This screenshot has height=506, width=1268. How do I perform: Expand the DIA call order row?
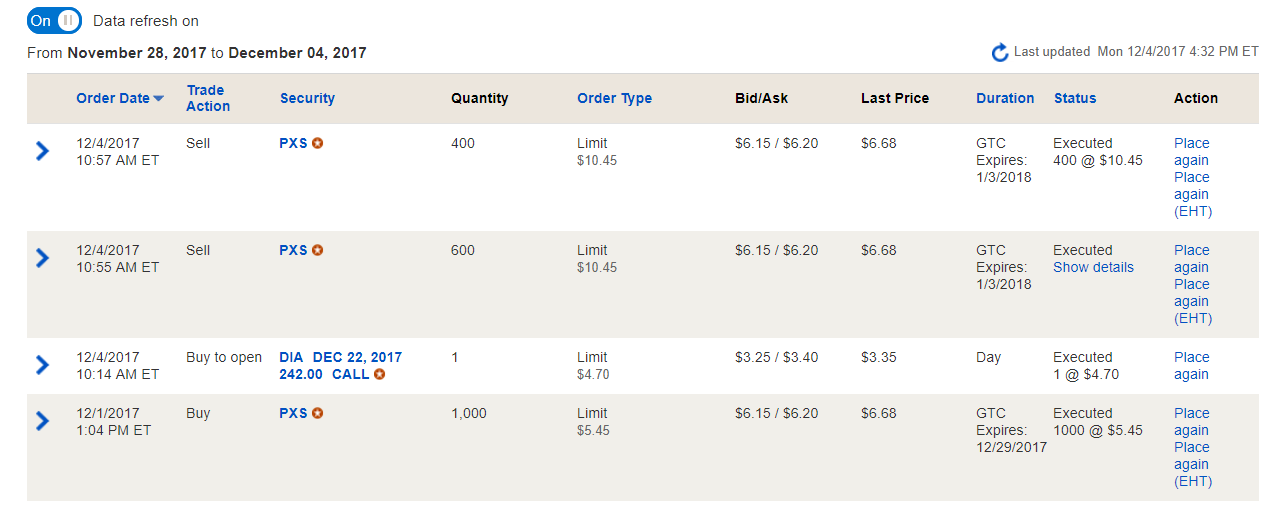(42, 365)
